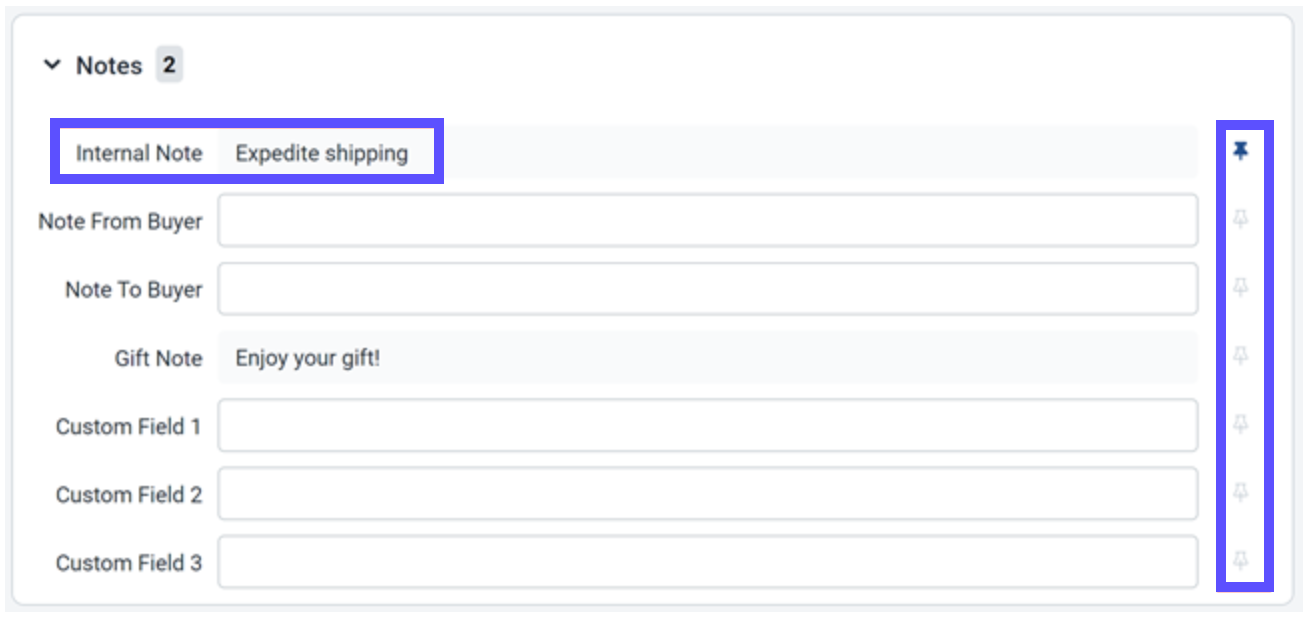Click the notes count badge showing 2
The image size is (1308, 618).
(x=169, y=66)
